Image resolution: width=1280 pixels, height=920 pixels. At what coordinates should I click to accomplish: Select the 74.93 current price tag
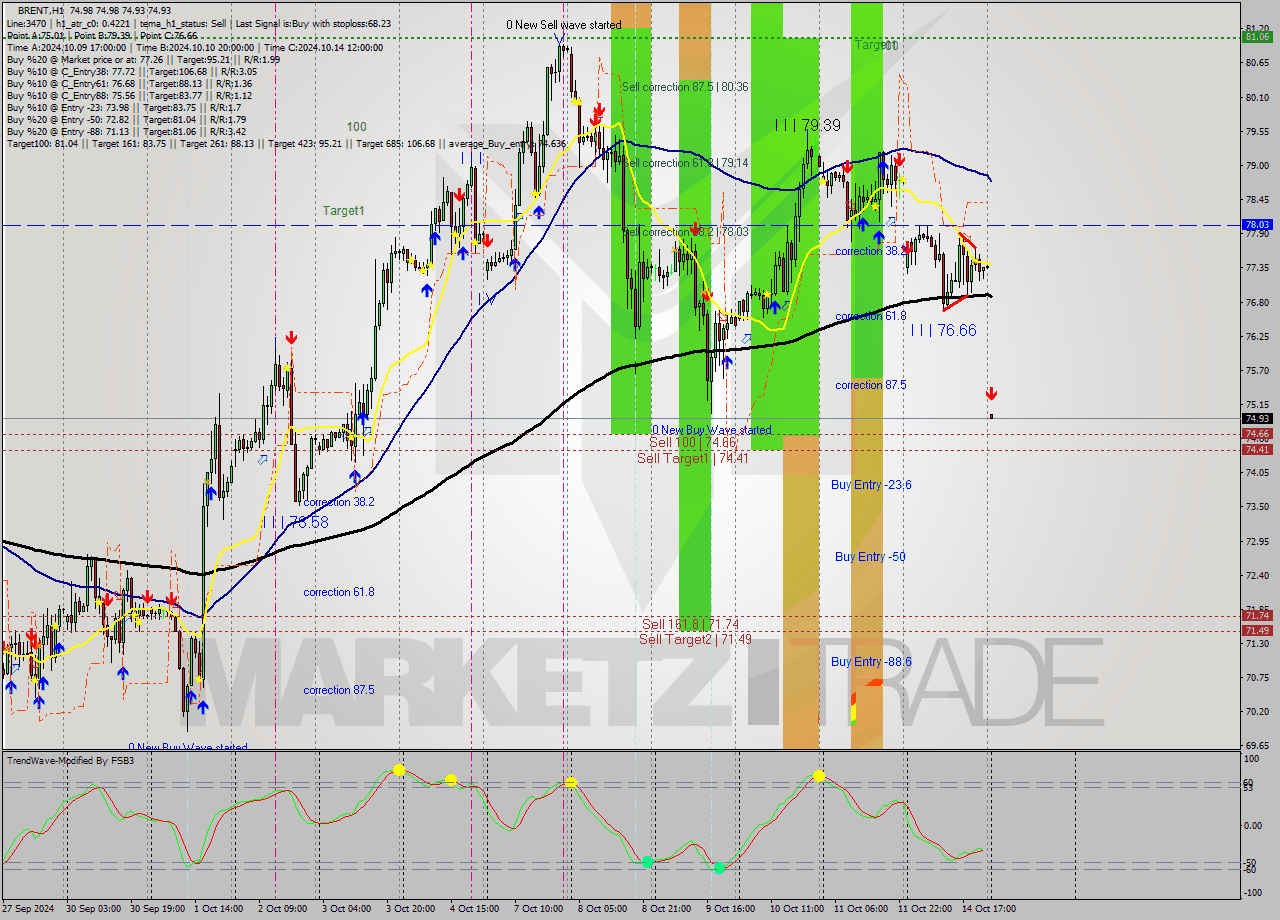pos(1257,418)
